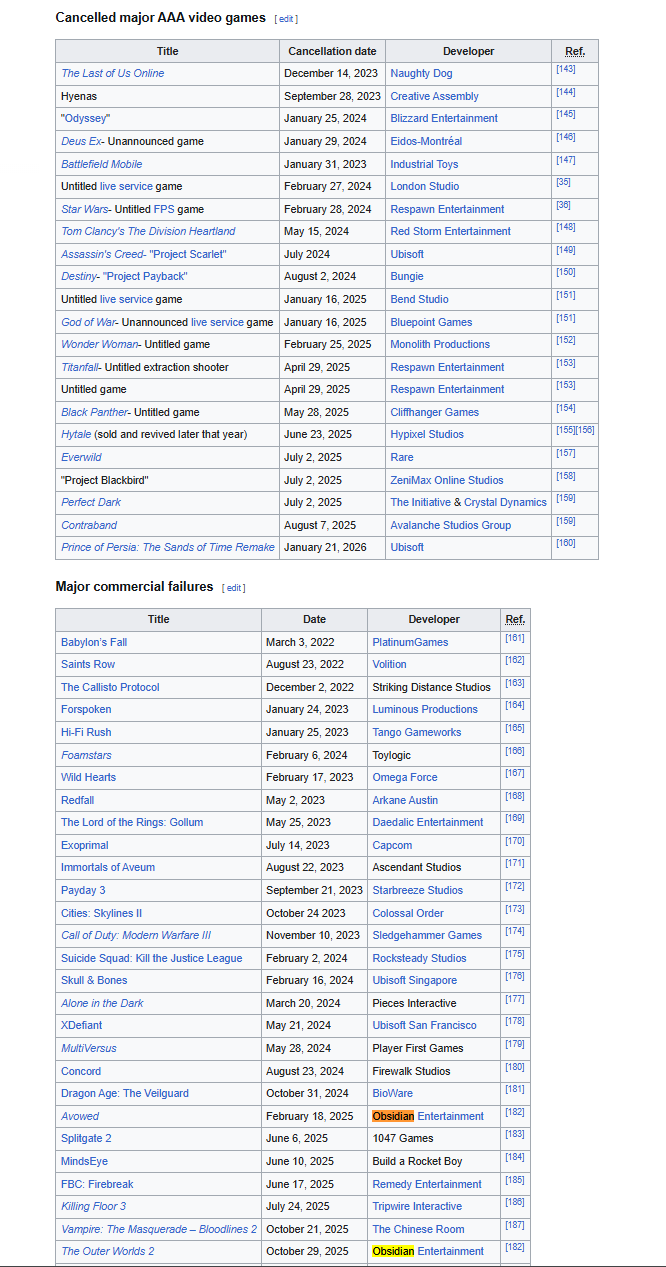Open the MindsEye link
Image resolution: width=666 pixels, height=1267 pixels.
tap(84, 1161)
